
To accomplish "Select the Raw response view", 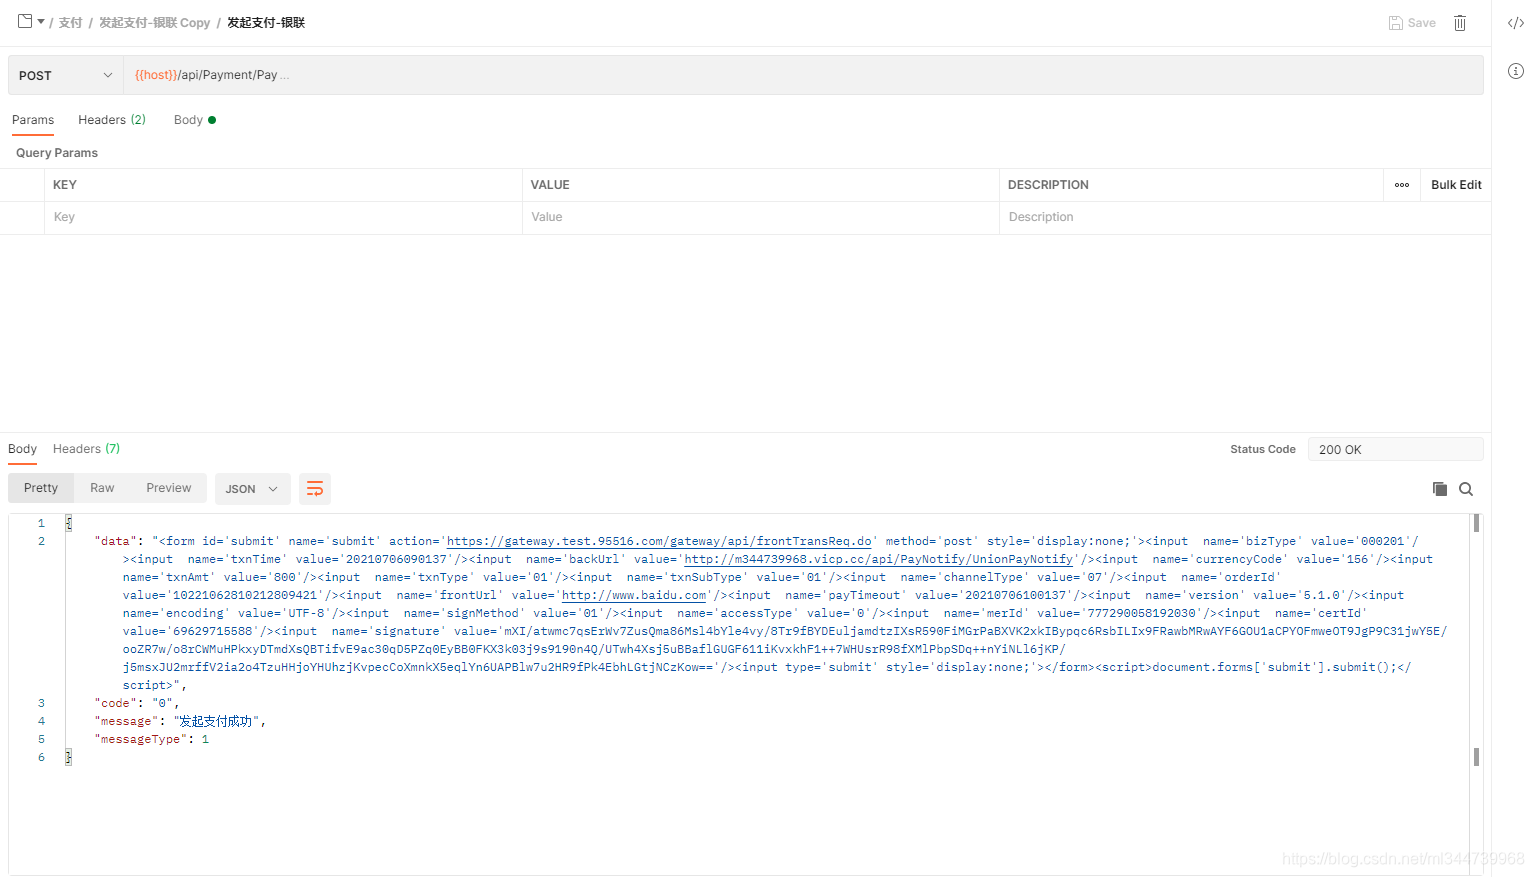I will 102,488.
